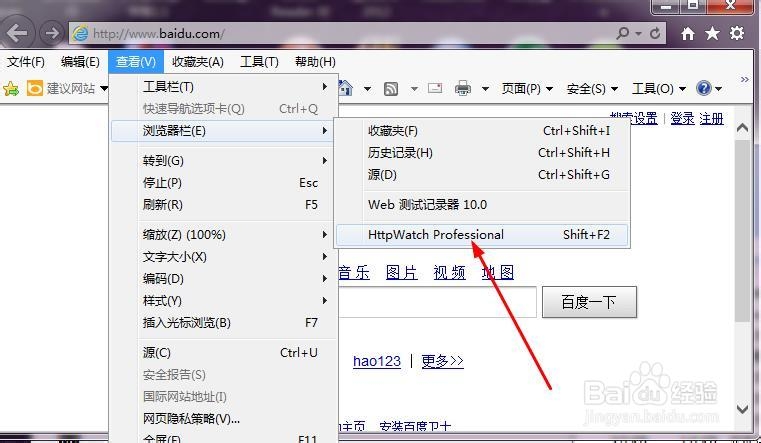Open dropdown arrow beside Print icon
Viewport: 761px width, 443px height.
click(485, 89)
